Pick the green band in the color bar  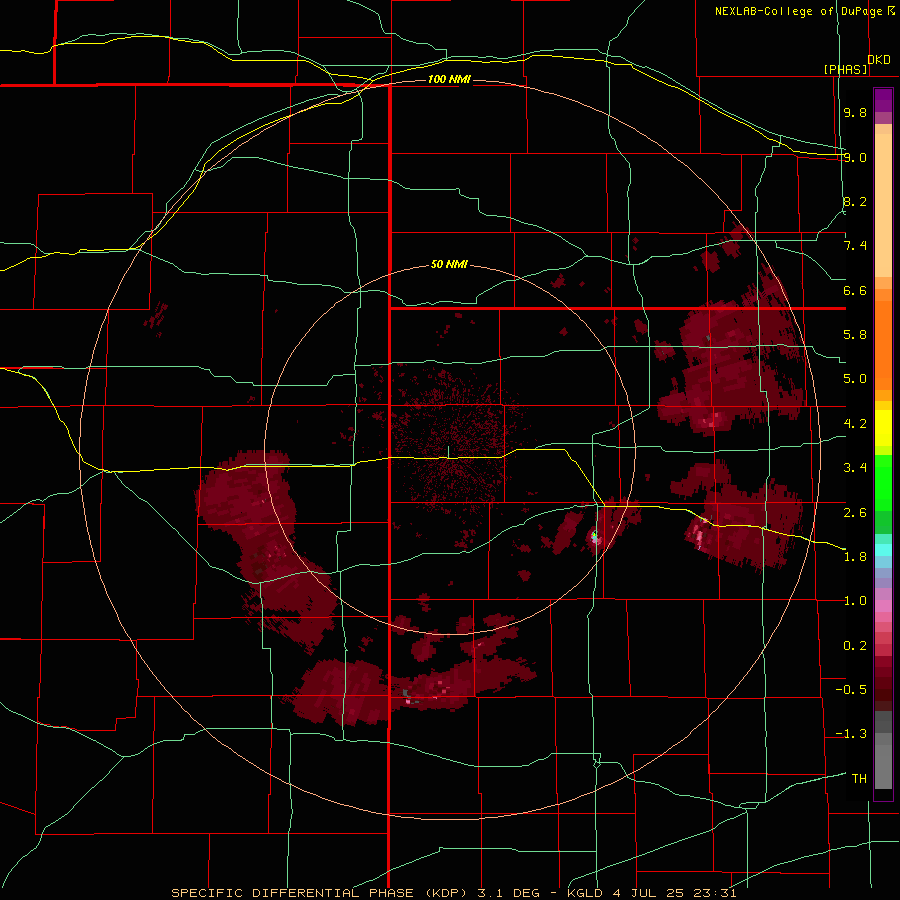(883, 482)
